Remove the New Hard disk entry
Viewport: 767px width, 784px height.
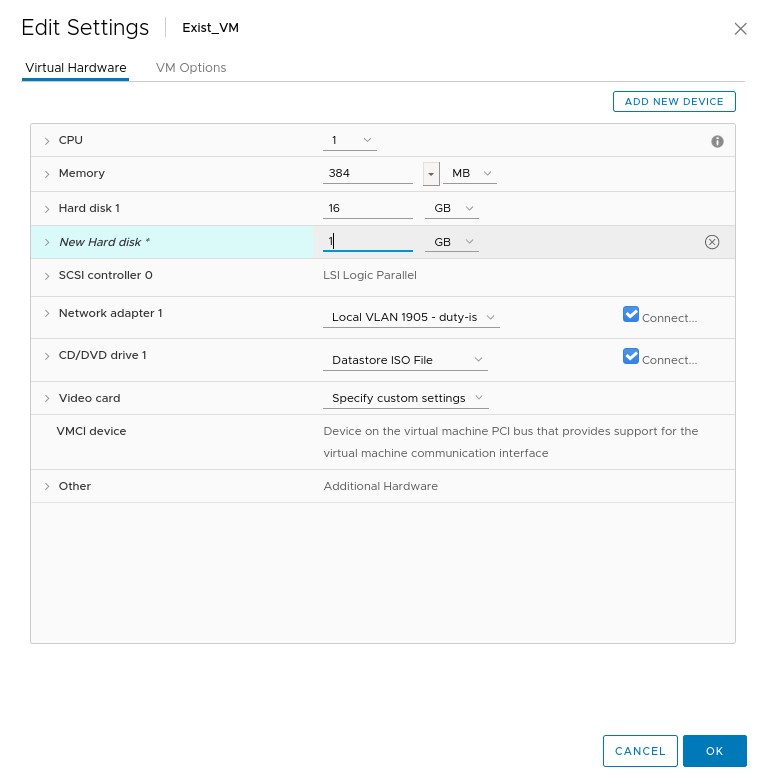point(712,242)
